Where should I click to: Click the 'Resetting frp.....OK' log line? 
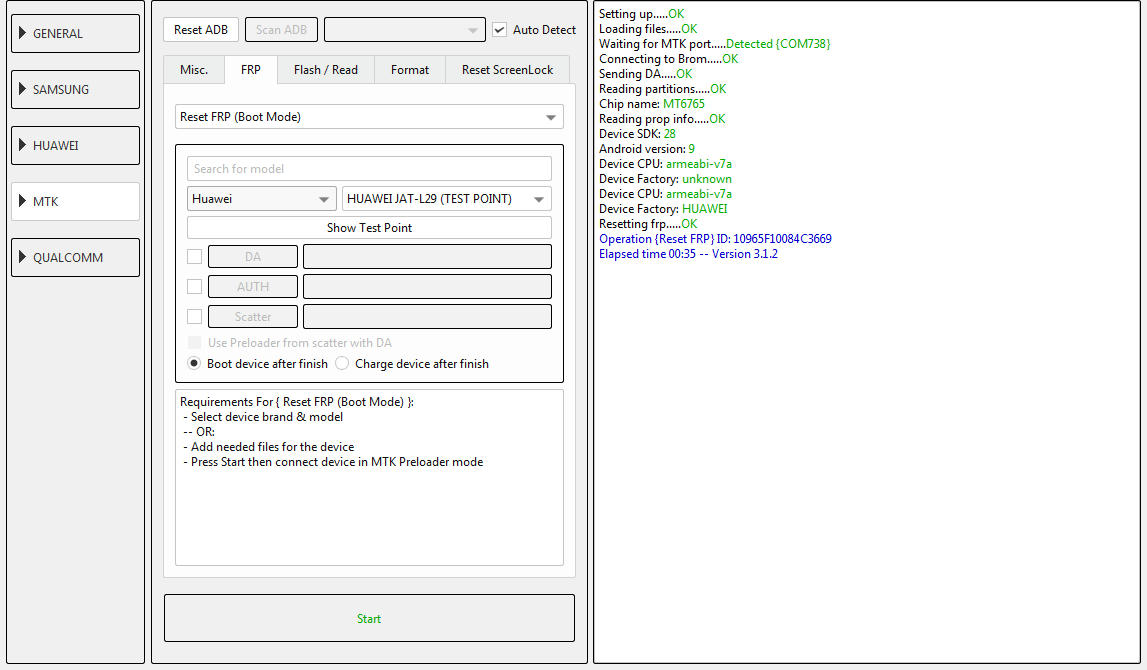point(648,224)
